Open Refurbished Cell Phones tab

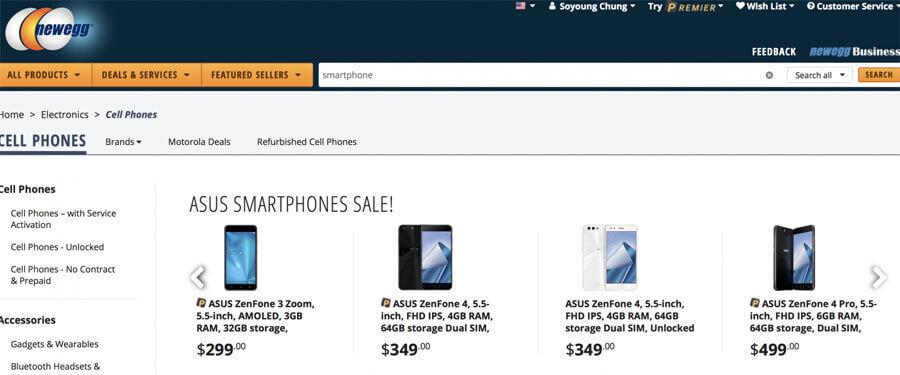307,142
